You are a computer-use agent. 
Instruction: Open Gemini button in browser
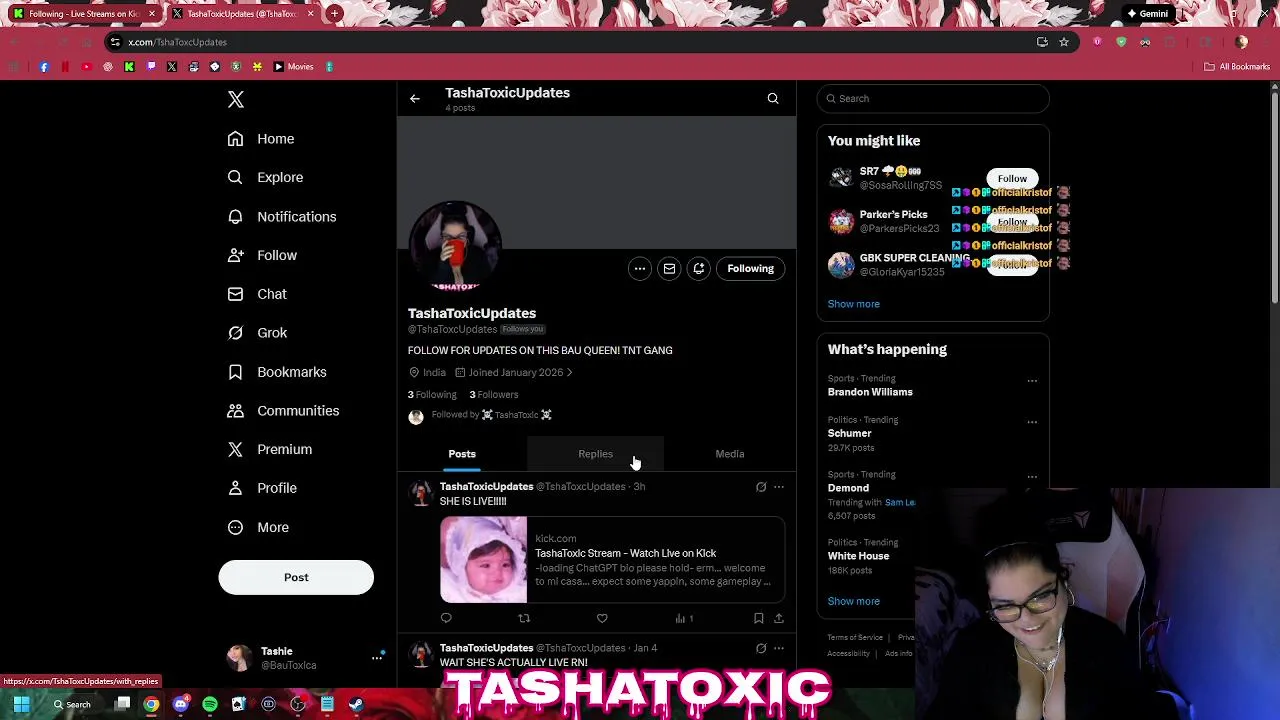[1147, 14]
